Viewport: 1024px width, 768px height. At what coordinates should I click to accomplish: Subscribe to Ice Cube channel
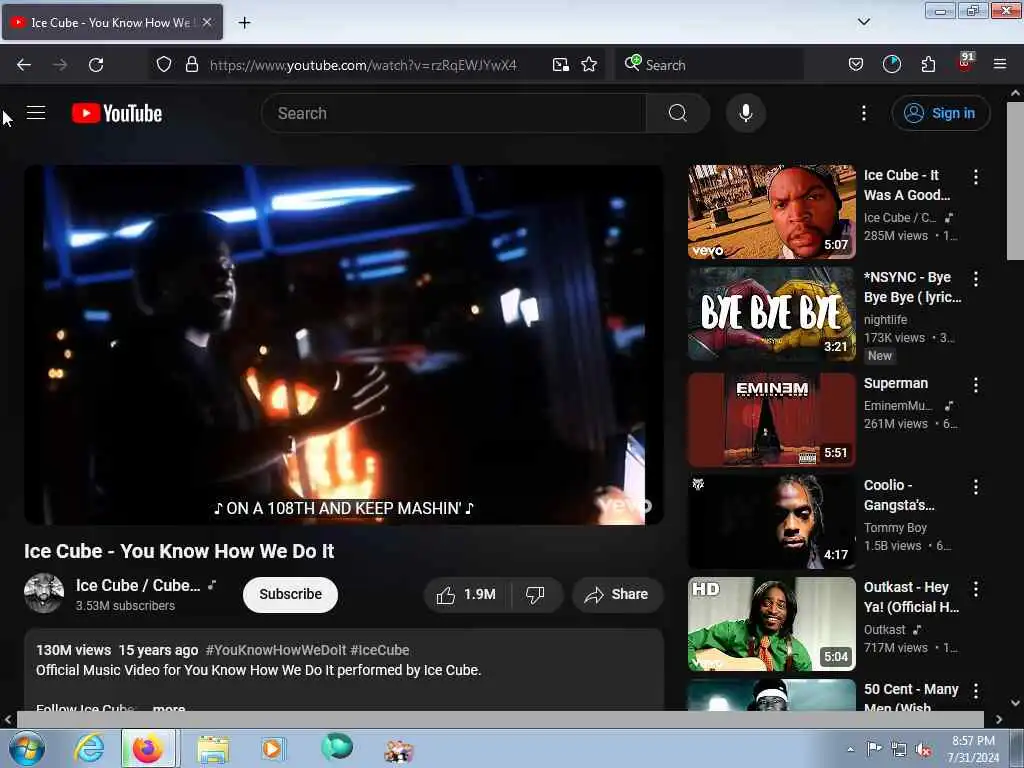(x=291, y=594)
